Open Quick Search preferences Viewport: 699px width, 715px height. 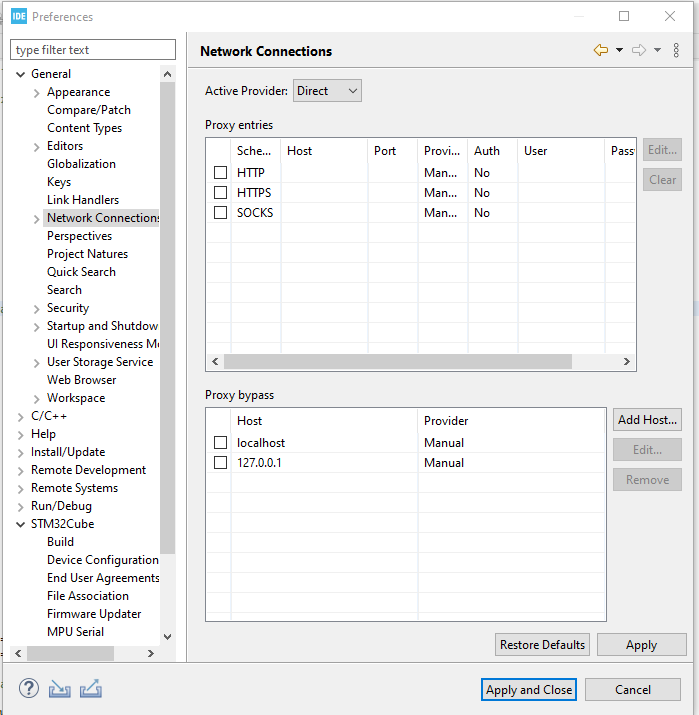(x=81, y=272)
